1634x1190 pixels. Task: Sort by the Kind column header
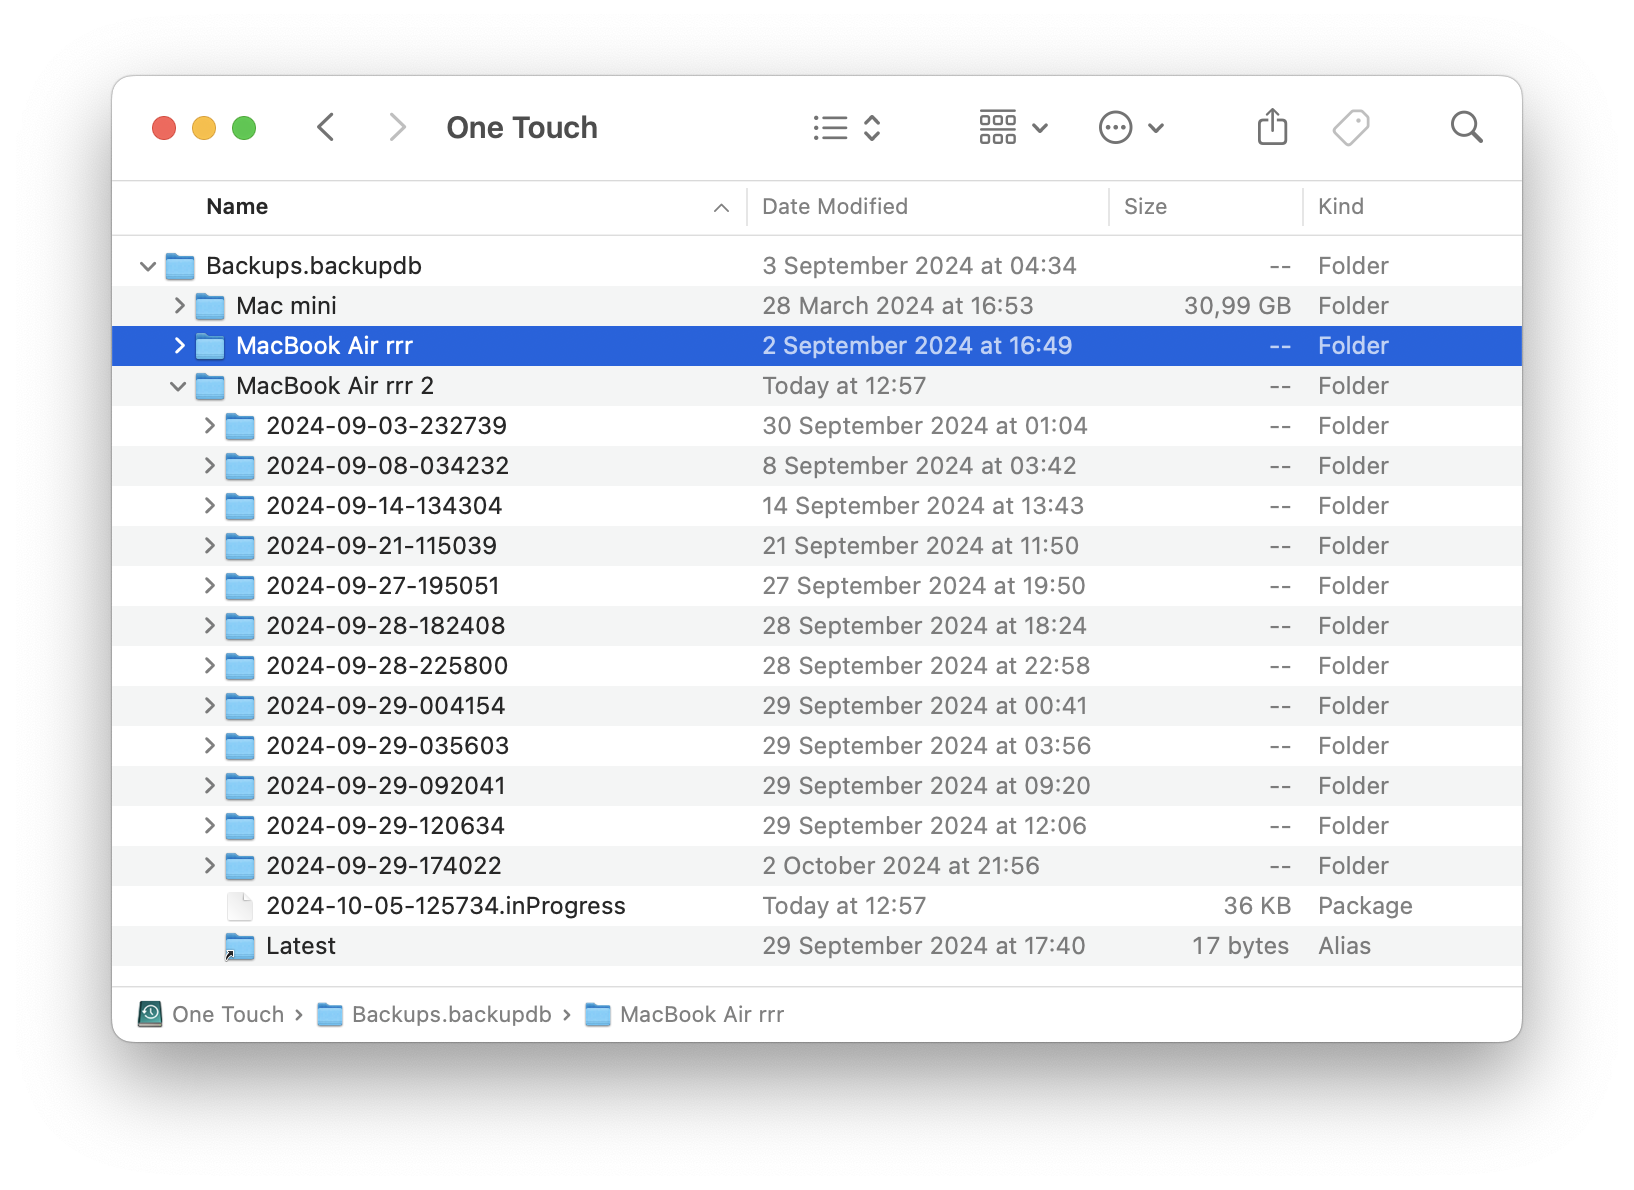(1340, 206)
